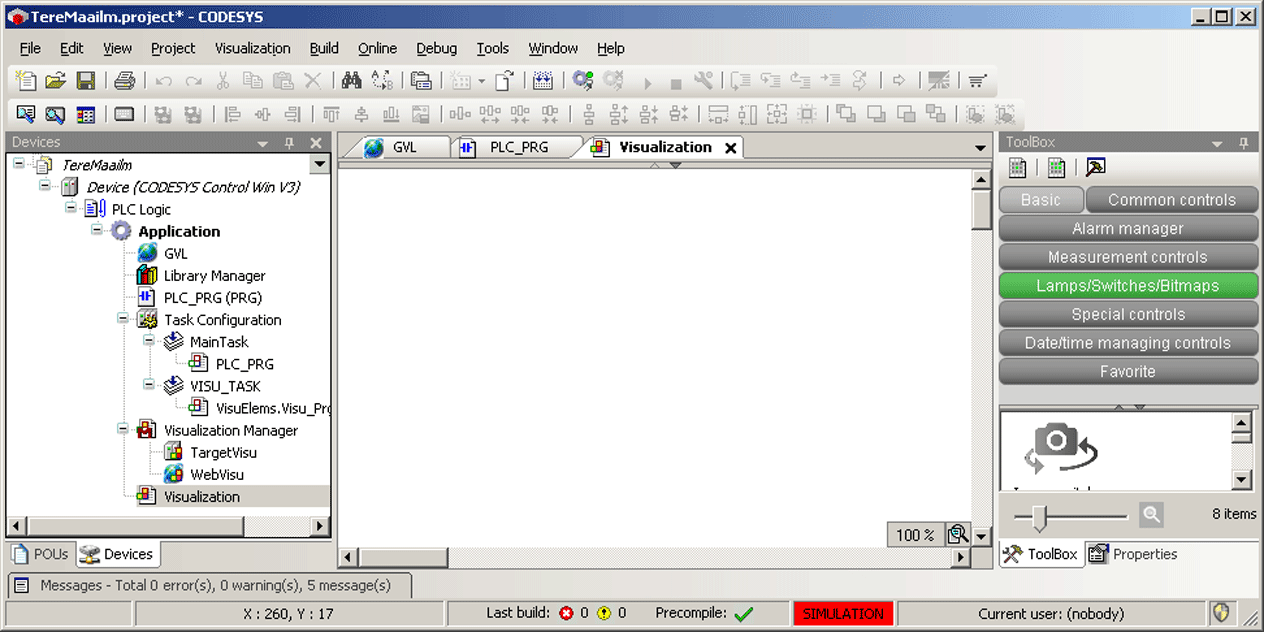This screenshot has height=632, width=1264.
Task: Click the Replace icon with A-B arrows
Action: 381,81
